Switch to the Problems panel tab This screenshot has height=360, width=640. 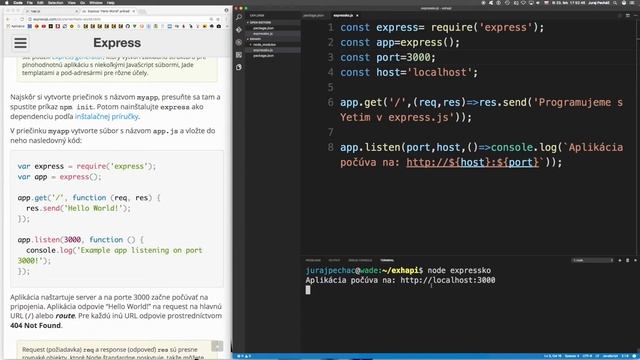[x=313, y=260]
